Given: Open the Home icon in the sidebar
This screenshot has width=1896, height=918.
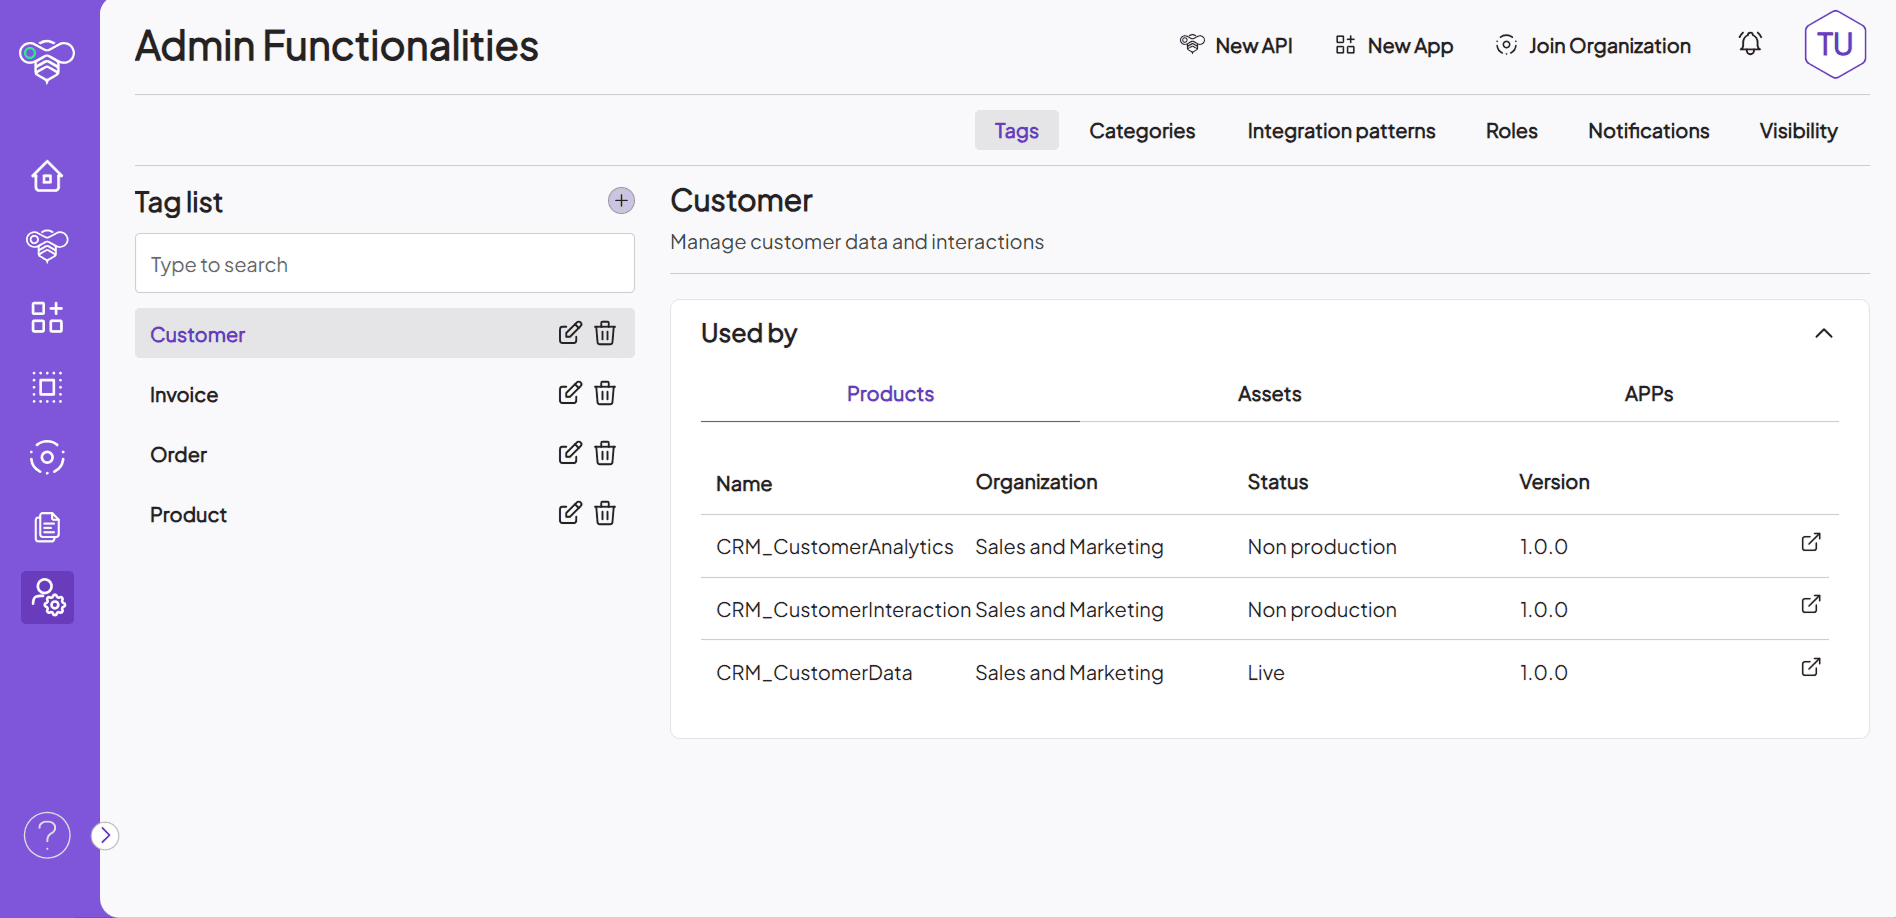Looking at the screenshot, I should (x=46, y=176).
